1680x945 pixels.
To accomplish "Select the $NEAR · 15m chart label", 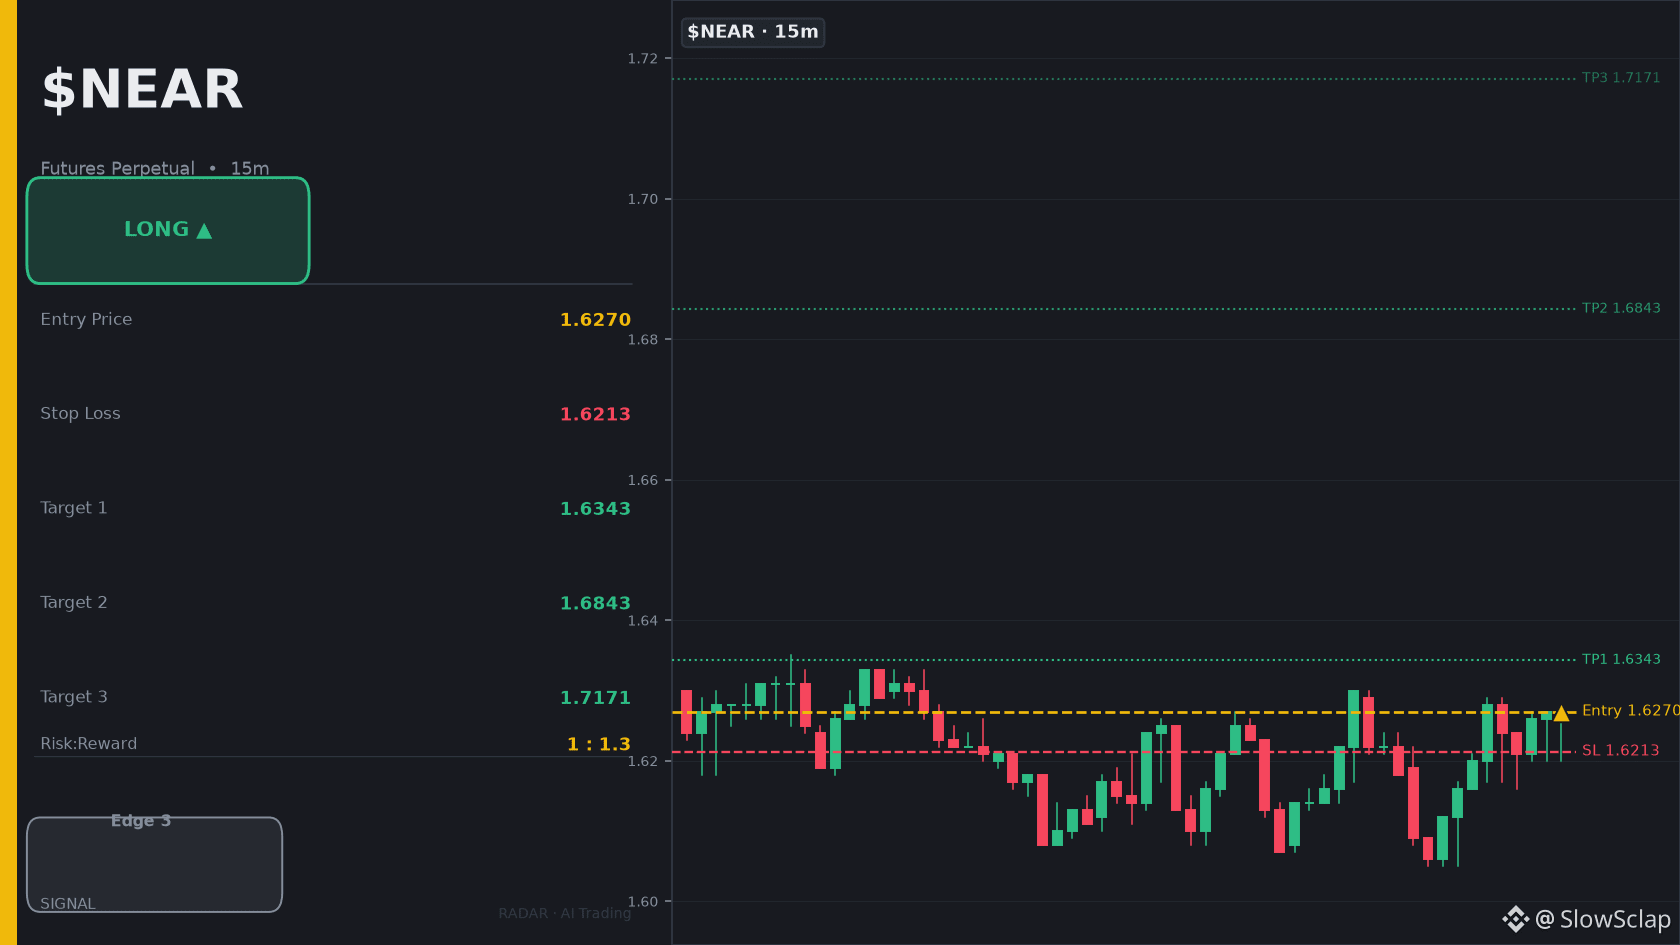I will pos(753,32).
